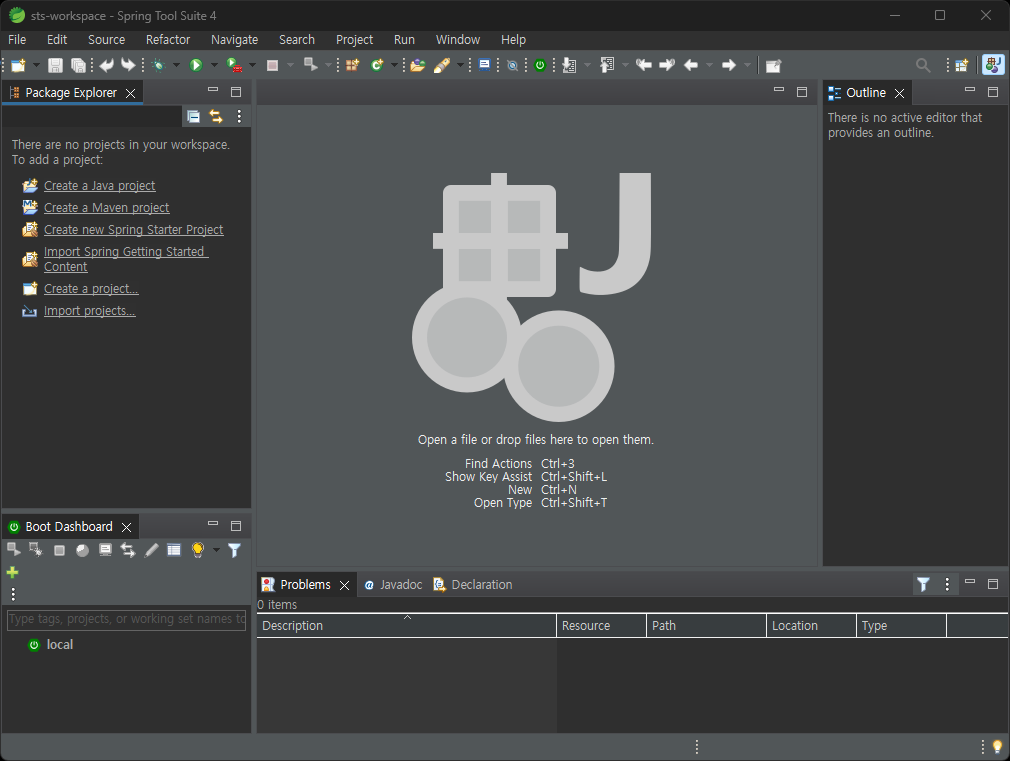This screenshot has height=761, width=1010.
Task: Click Import Spring Getting Started Content link
Action: (126, 259)
